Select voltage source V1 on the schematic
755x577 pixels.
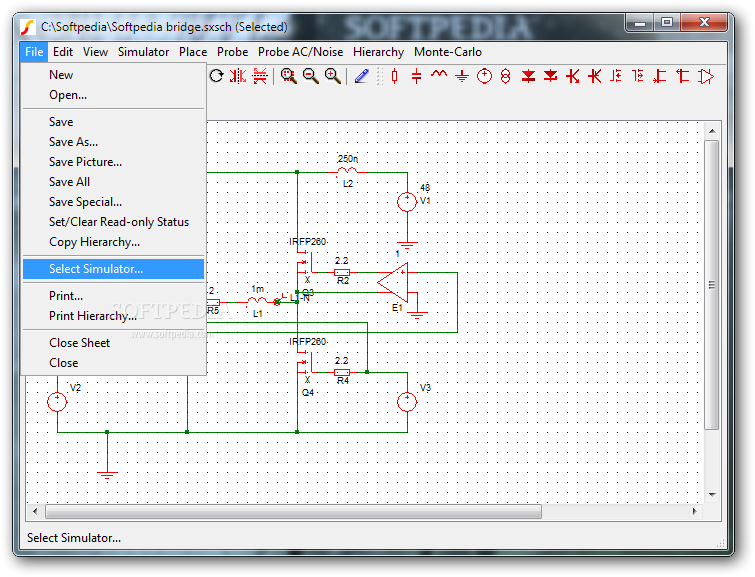coord(407,202)
